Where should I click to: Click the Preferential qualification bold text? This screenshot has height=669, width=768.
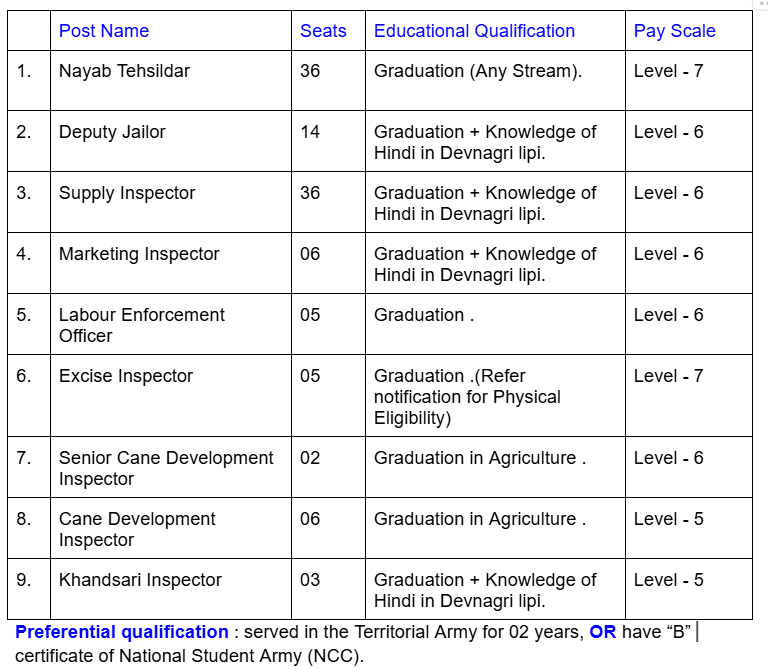[122, 632]
